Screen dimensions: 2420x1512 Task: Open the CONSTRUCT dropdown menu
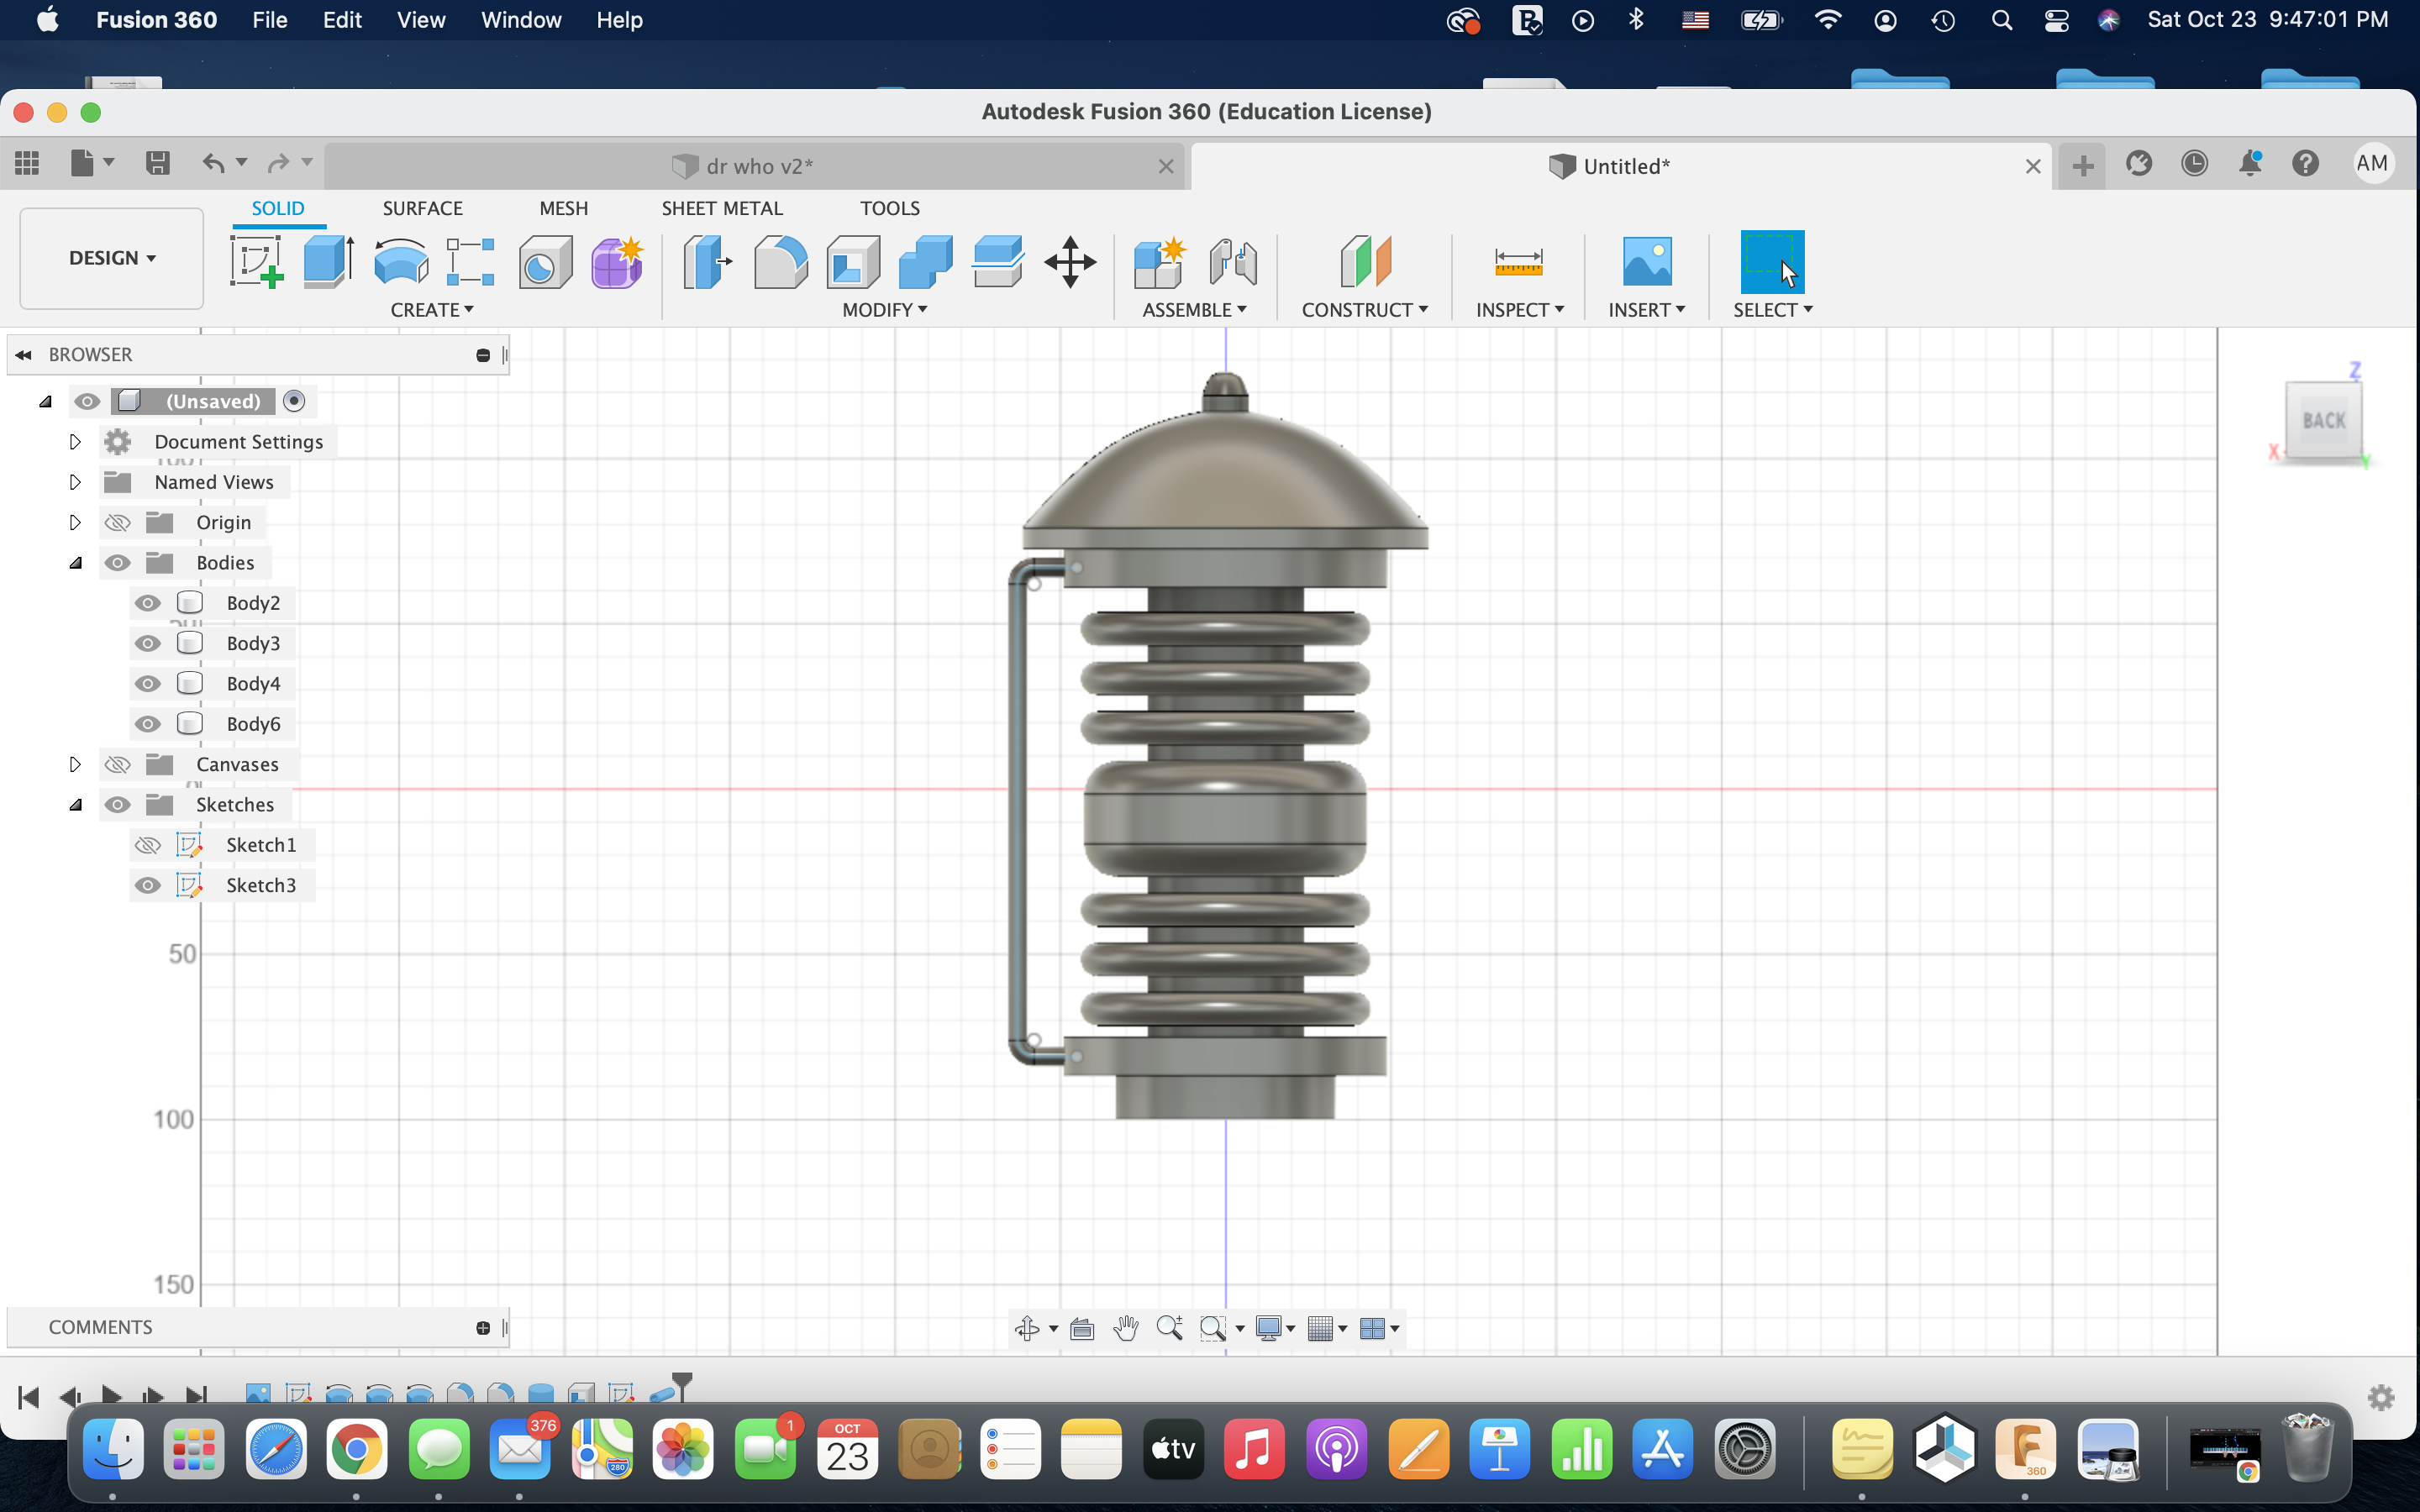(x=1364, y=310)
